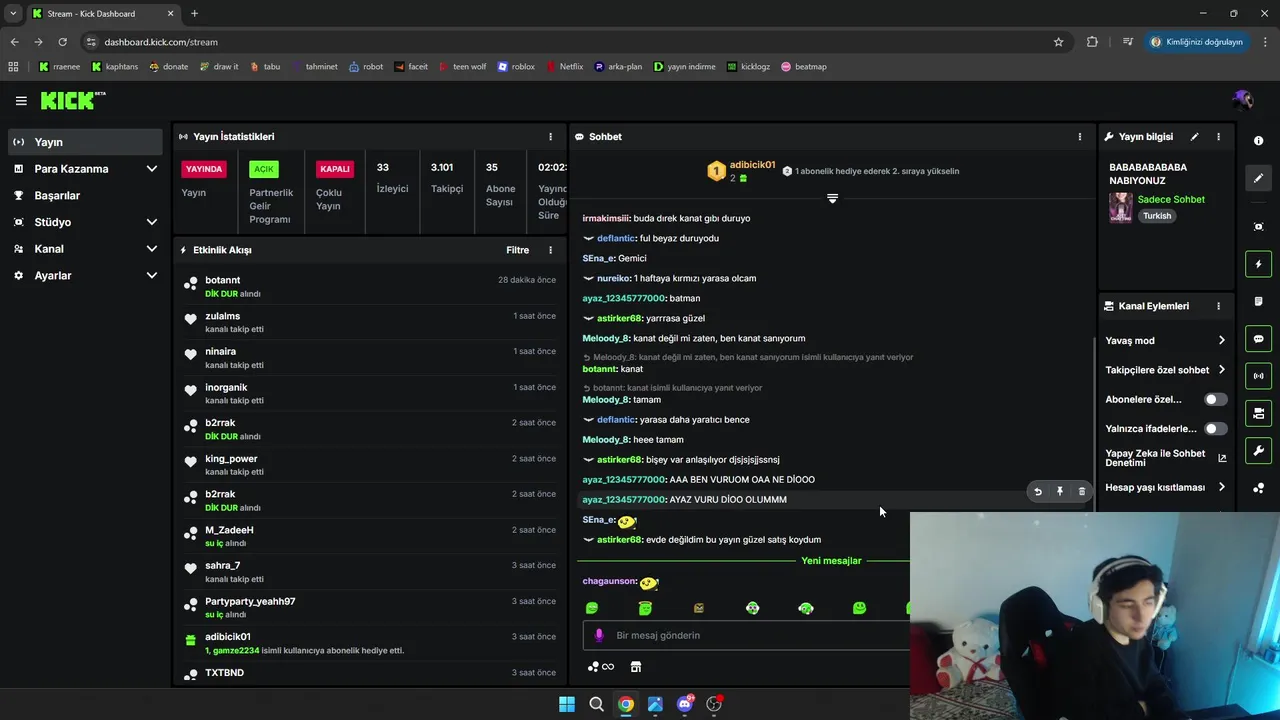Click the KAPALI multistream badge
The image size is (1280, 720).
(335, 169)
